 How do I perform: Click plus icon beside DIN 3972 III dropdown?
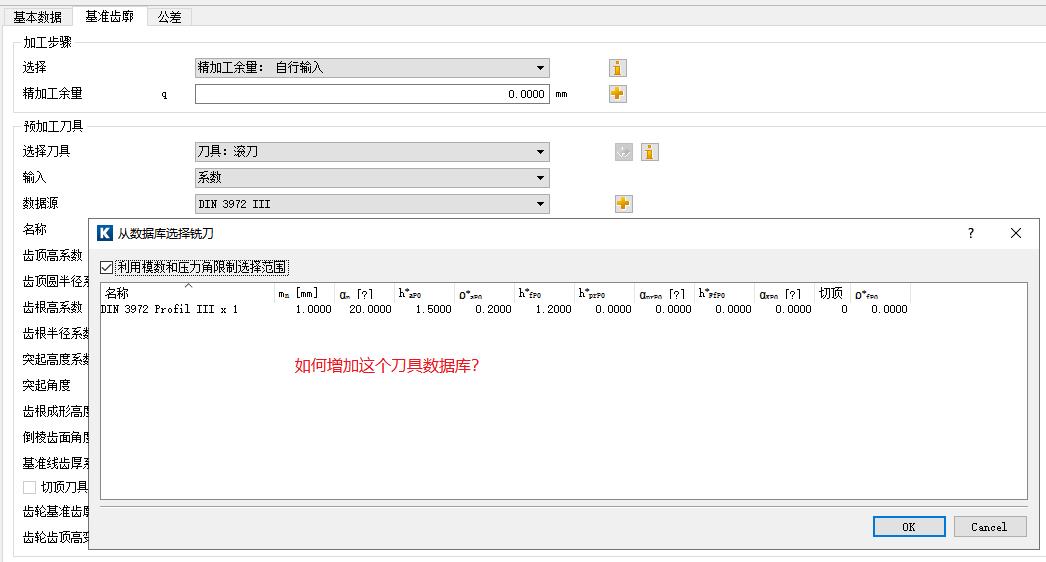tap(624, 204)
